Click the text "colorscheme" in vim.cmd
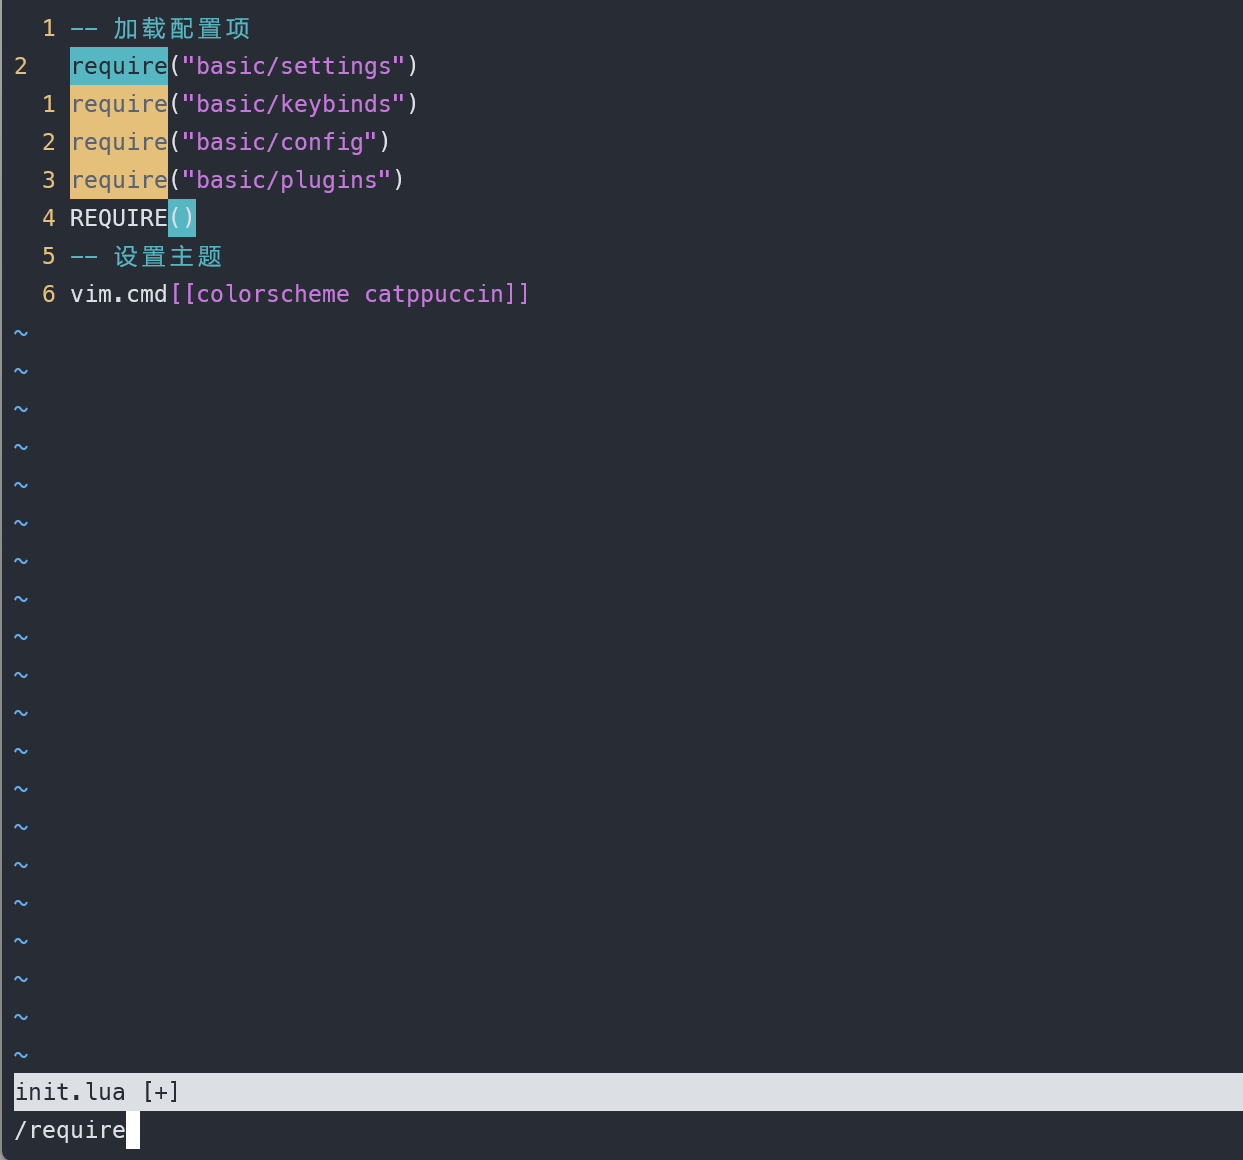The width and height of the screenshot is (1243, 1160). pyautogui.click(x=273, y=294)
